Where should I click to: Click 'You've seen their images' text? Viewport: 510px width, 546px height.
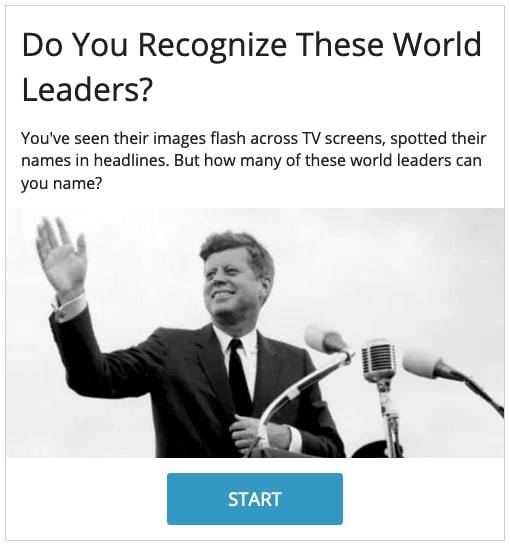pos(113,138)
